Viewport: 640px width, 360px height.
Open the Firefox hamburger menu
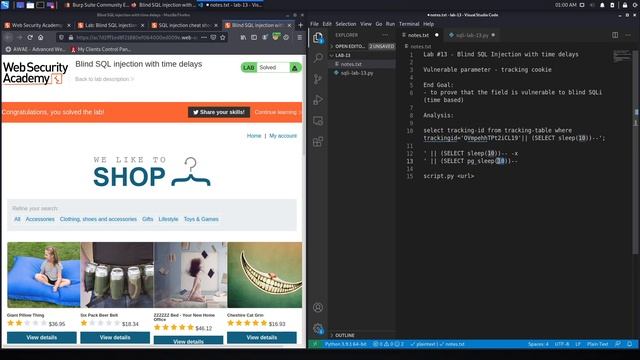tap(300, 37)
